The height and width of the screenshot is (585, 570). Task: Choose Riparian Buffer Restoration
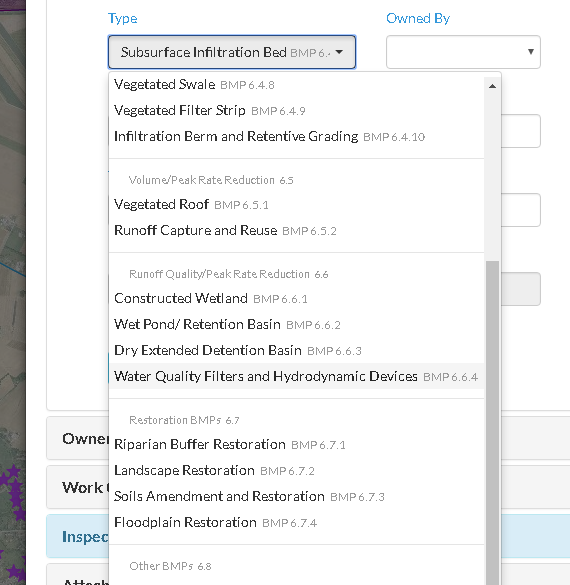[x=297, y=445]
